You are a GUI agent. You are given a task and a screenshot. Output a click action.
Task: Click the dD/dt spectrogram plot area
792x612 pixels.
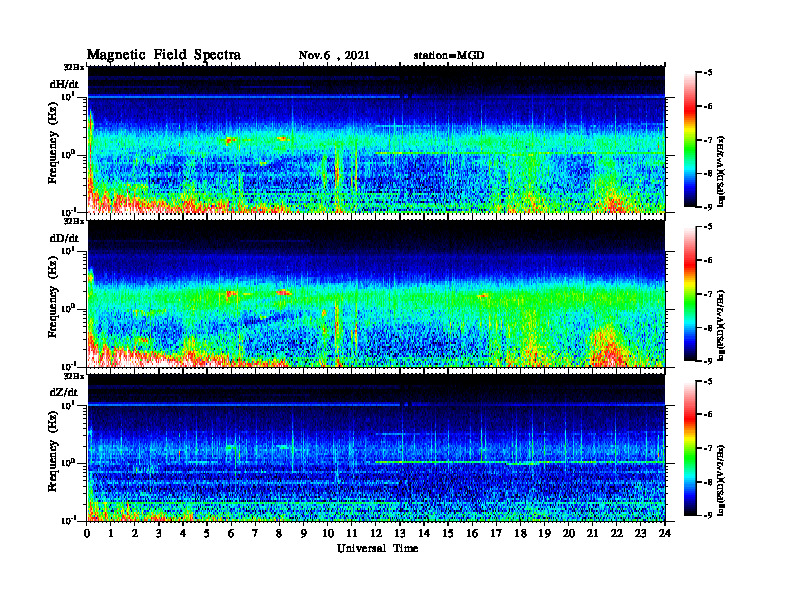point(376,293)
